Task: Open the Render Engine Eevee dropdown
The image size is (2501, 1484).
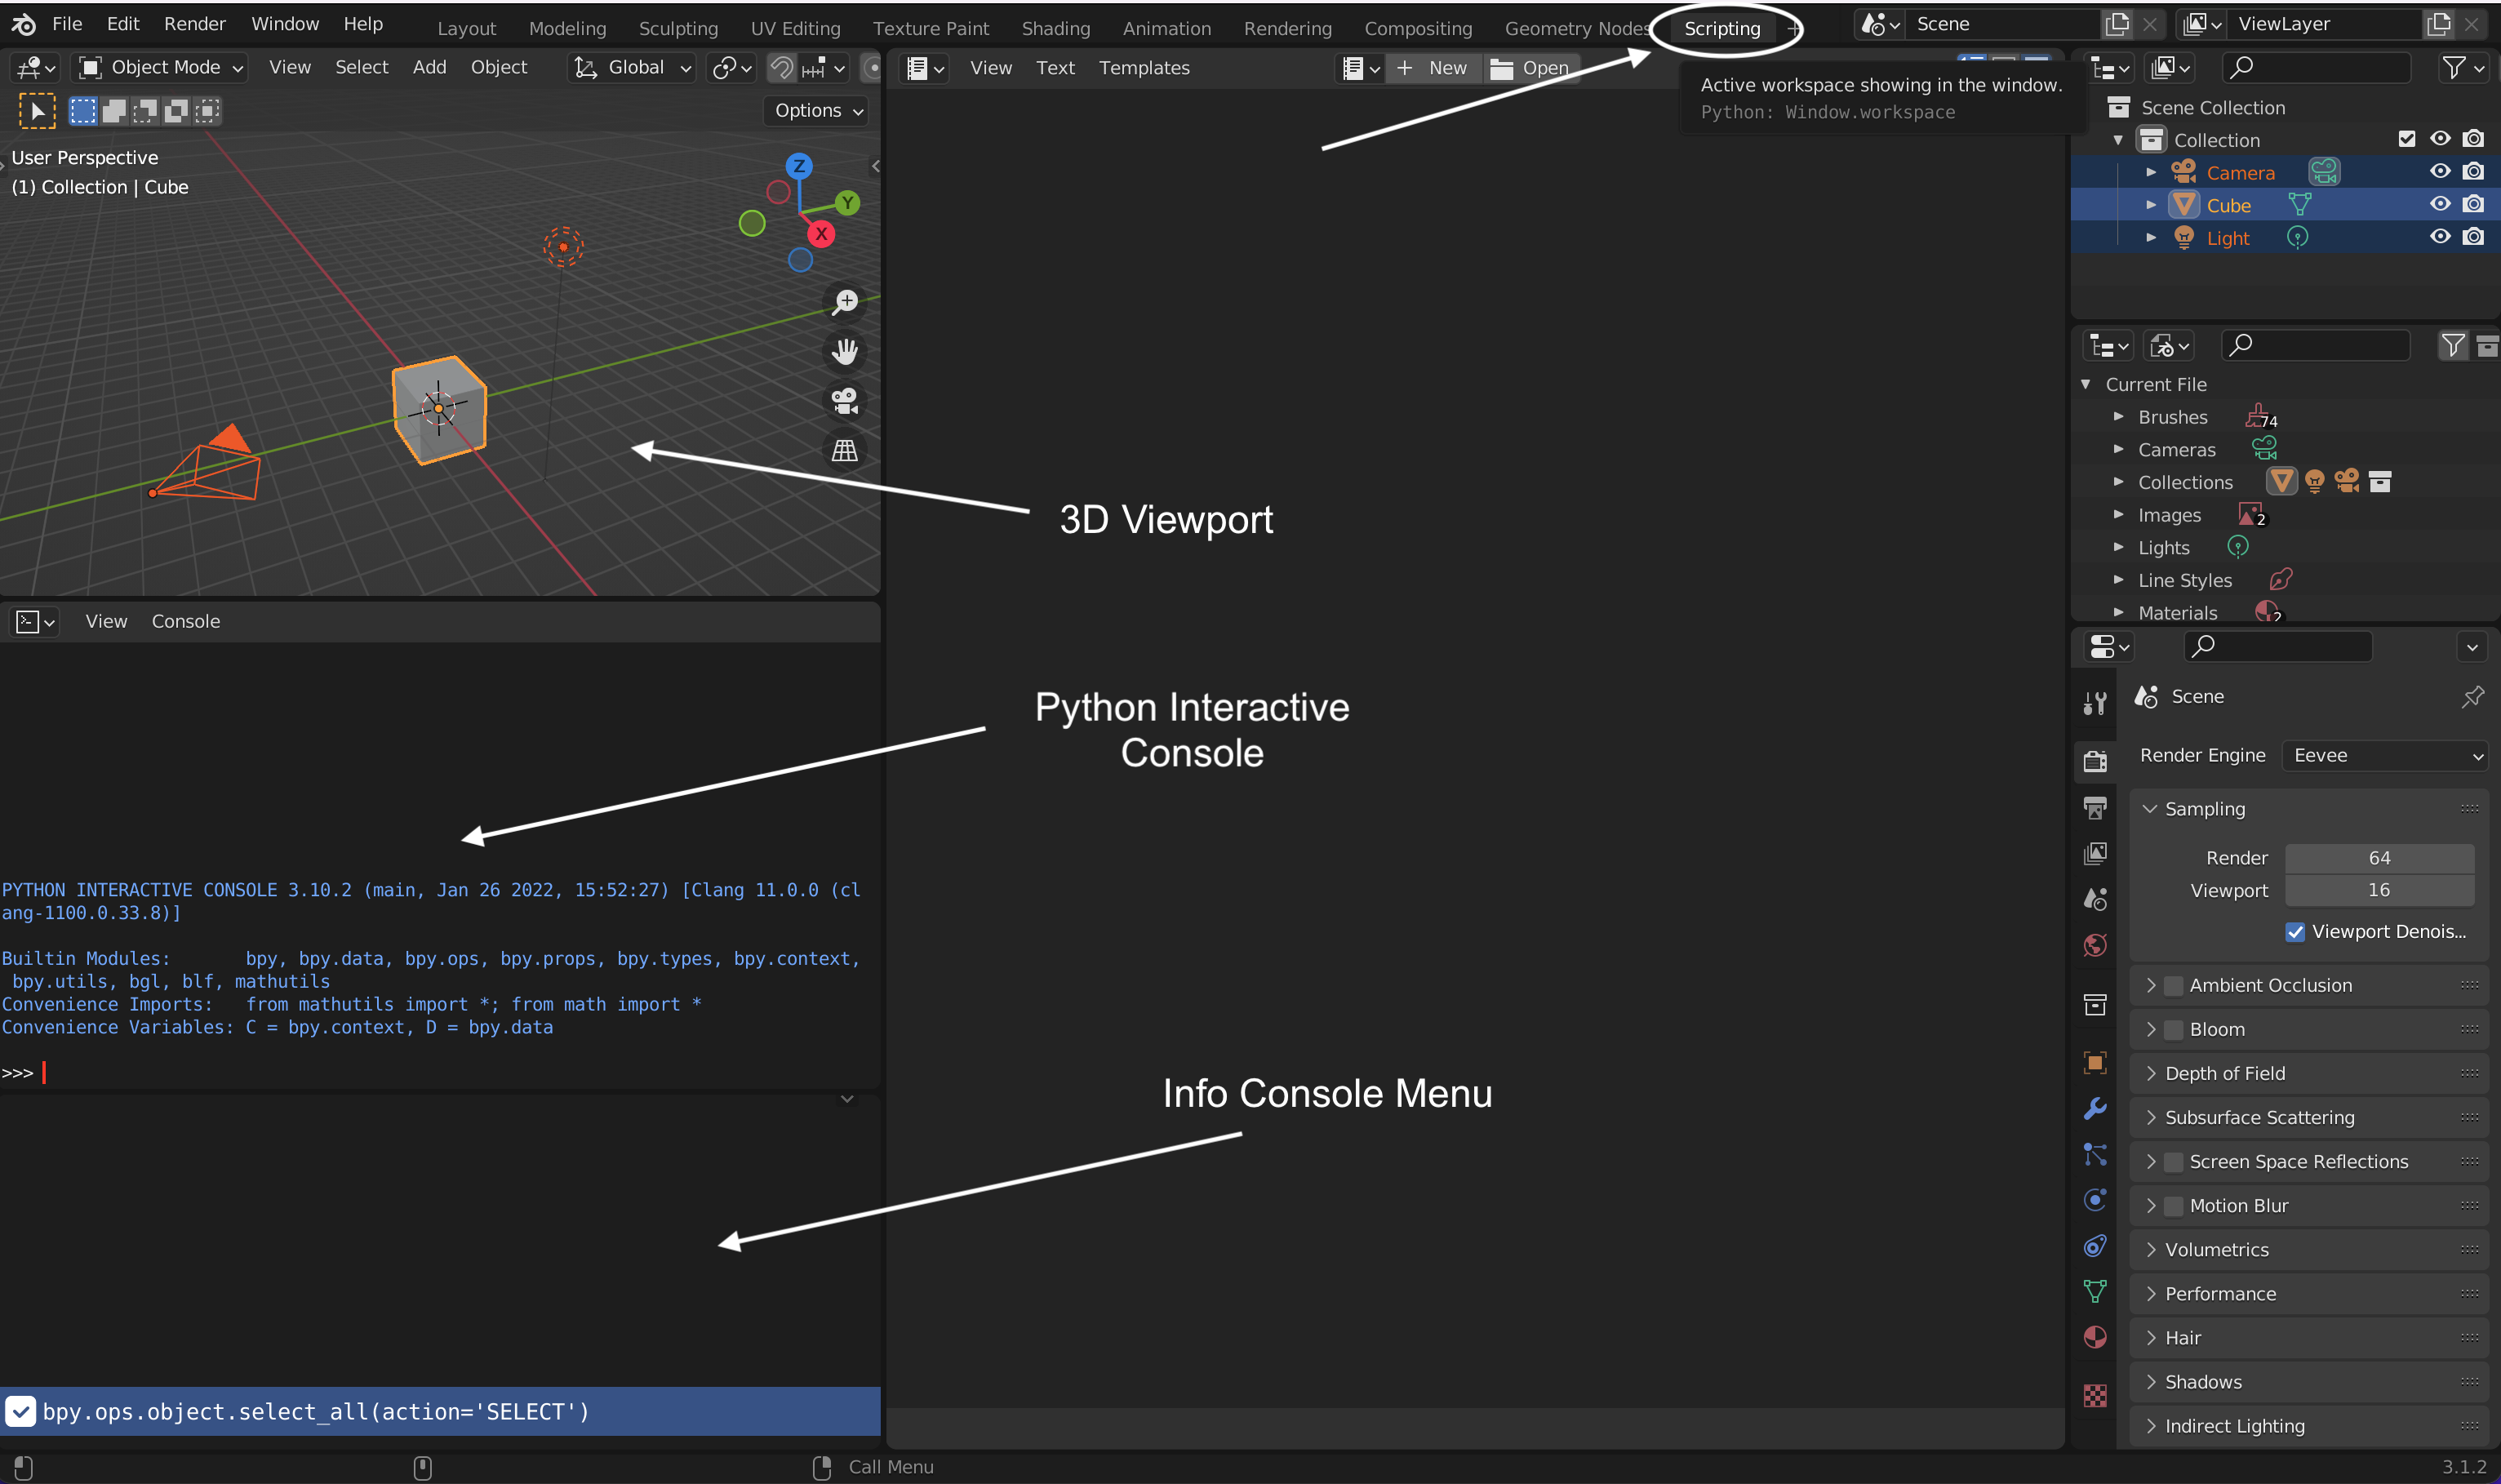Action: tap(2385, 756)
